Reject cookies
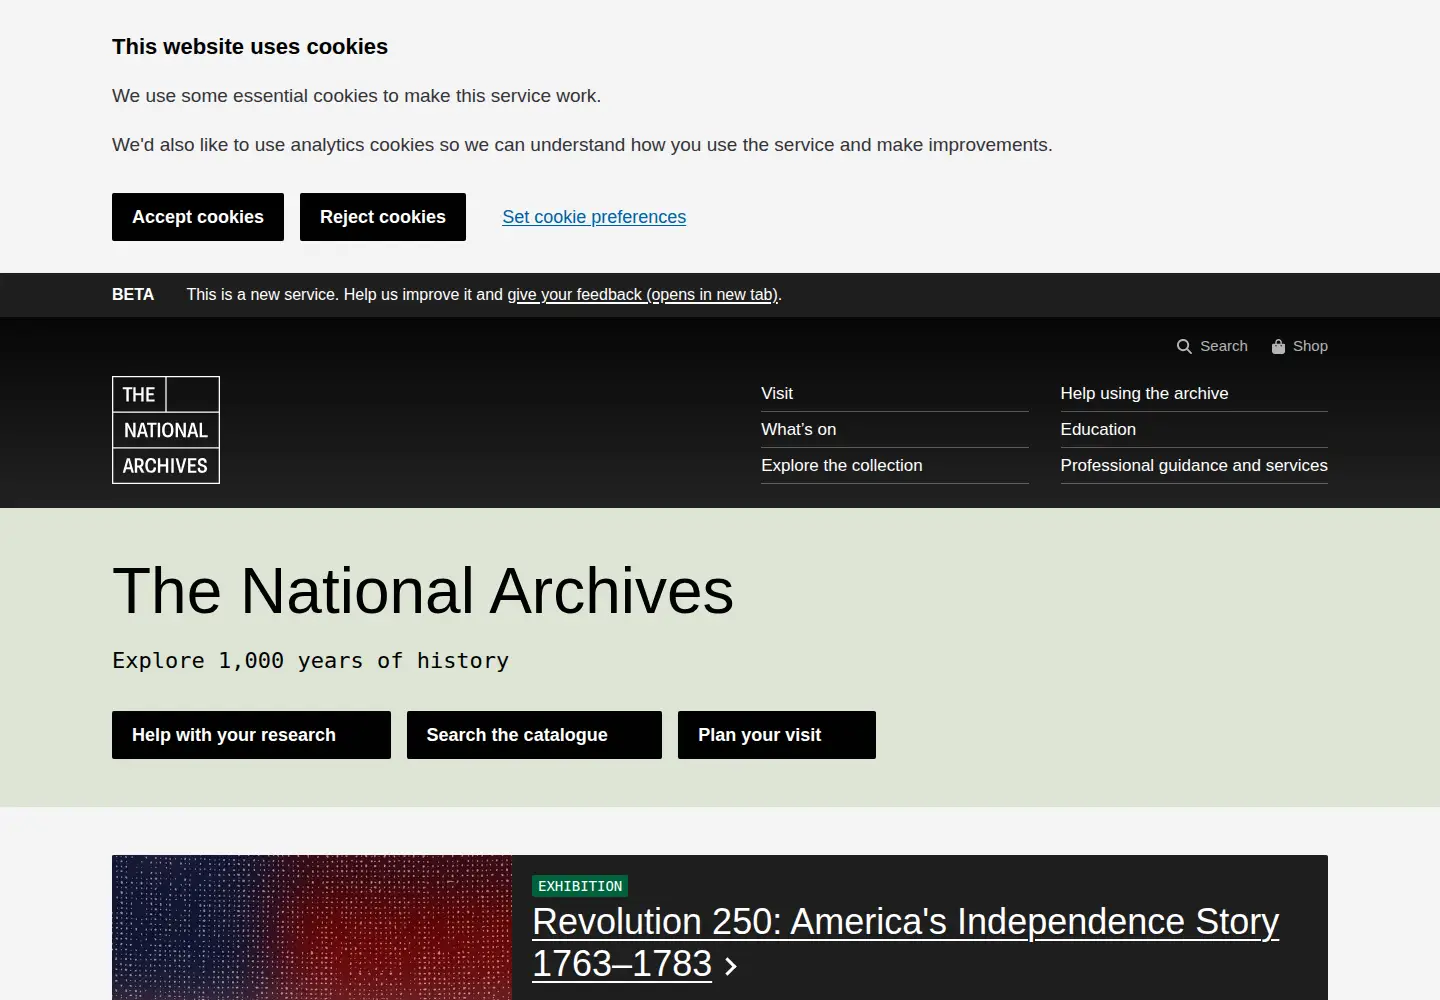 [x=383, y=217]
